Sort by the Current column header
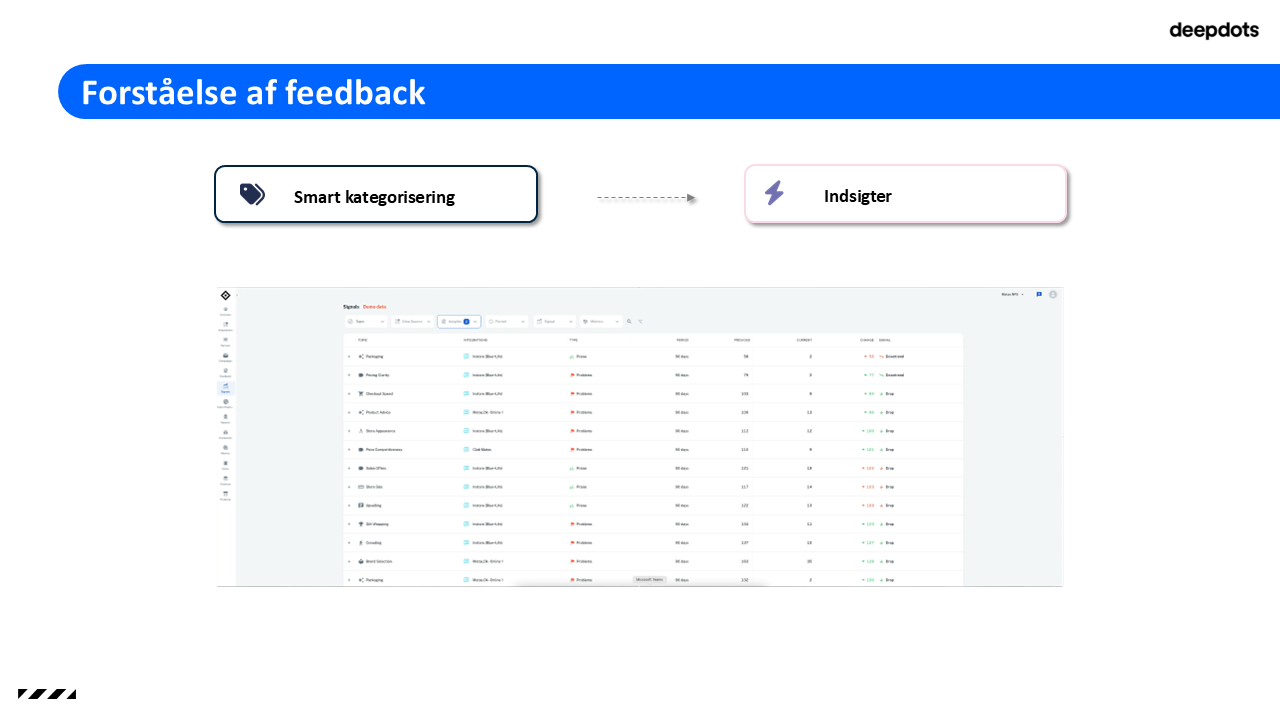The height and width of the screenshot is (720, 1280). (804, 340)
